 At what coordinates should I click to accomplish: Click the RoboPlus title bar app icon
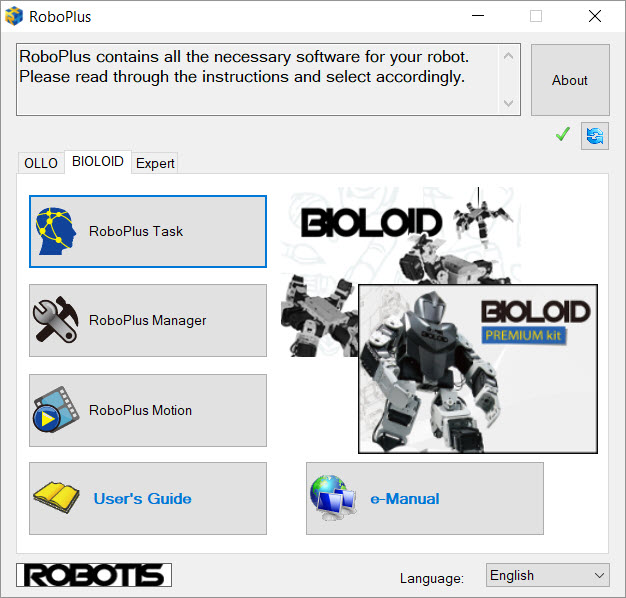pyautogui.click(x=15, y=17)
